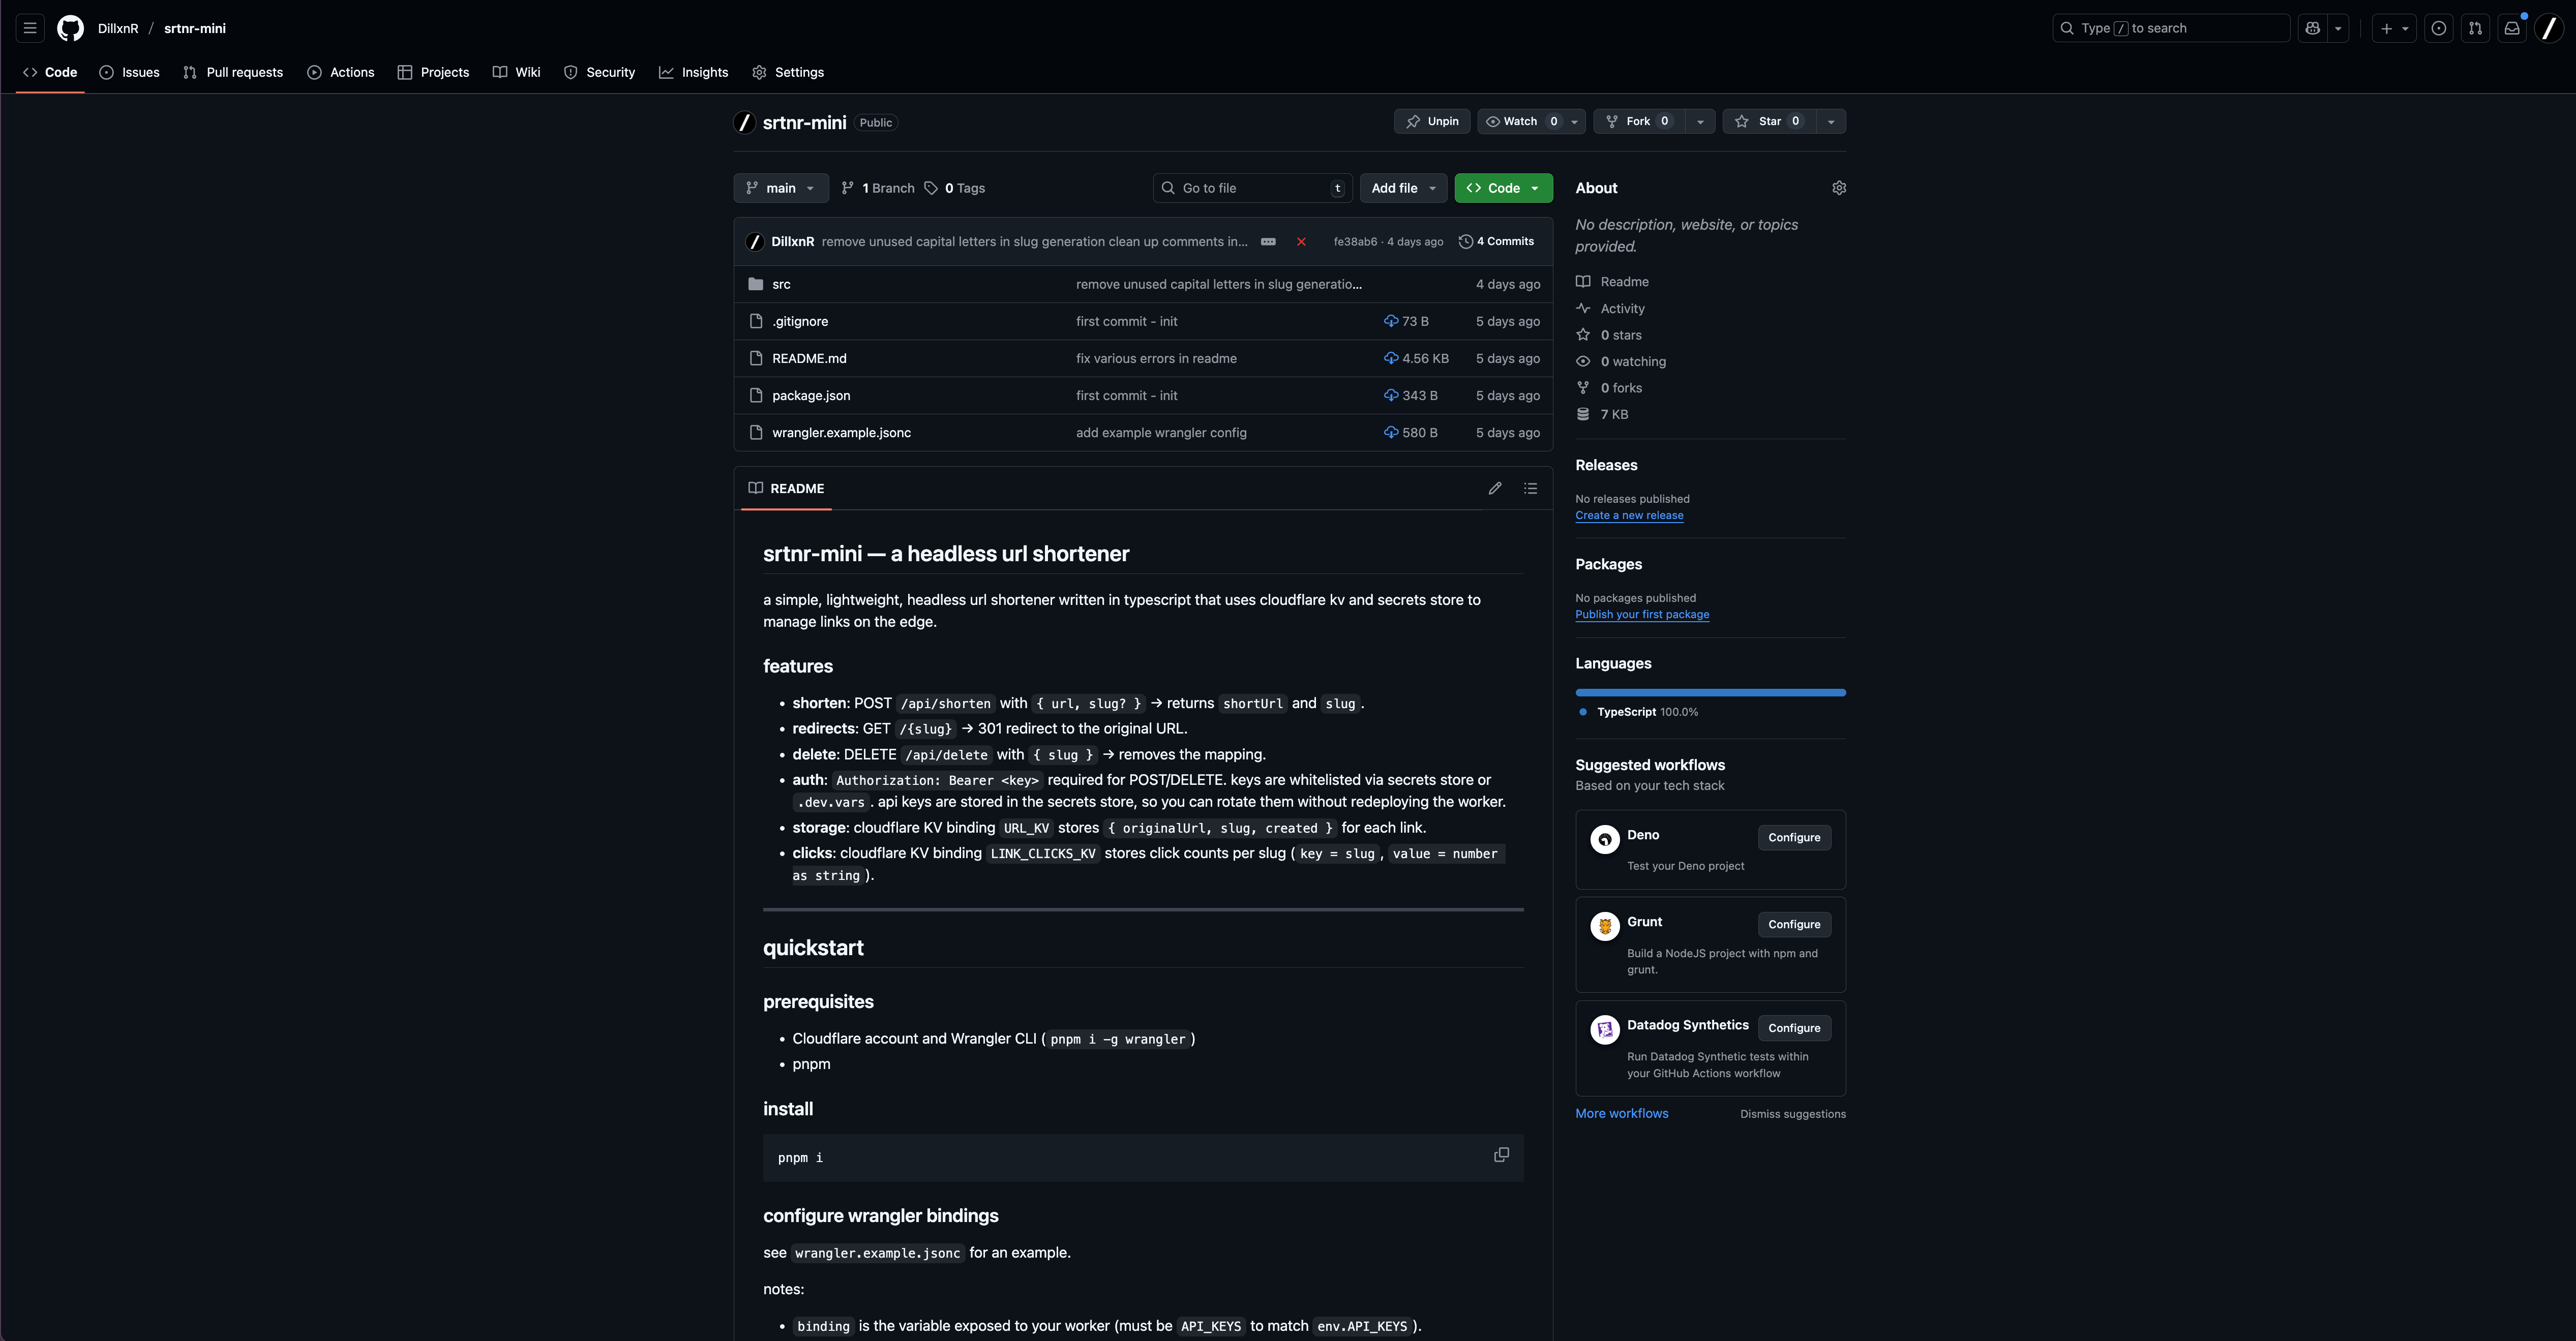Open notifications inbox icon
This screenshot has height=1341, width=2576.
point(2511,28)
